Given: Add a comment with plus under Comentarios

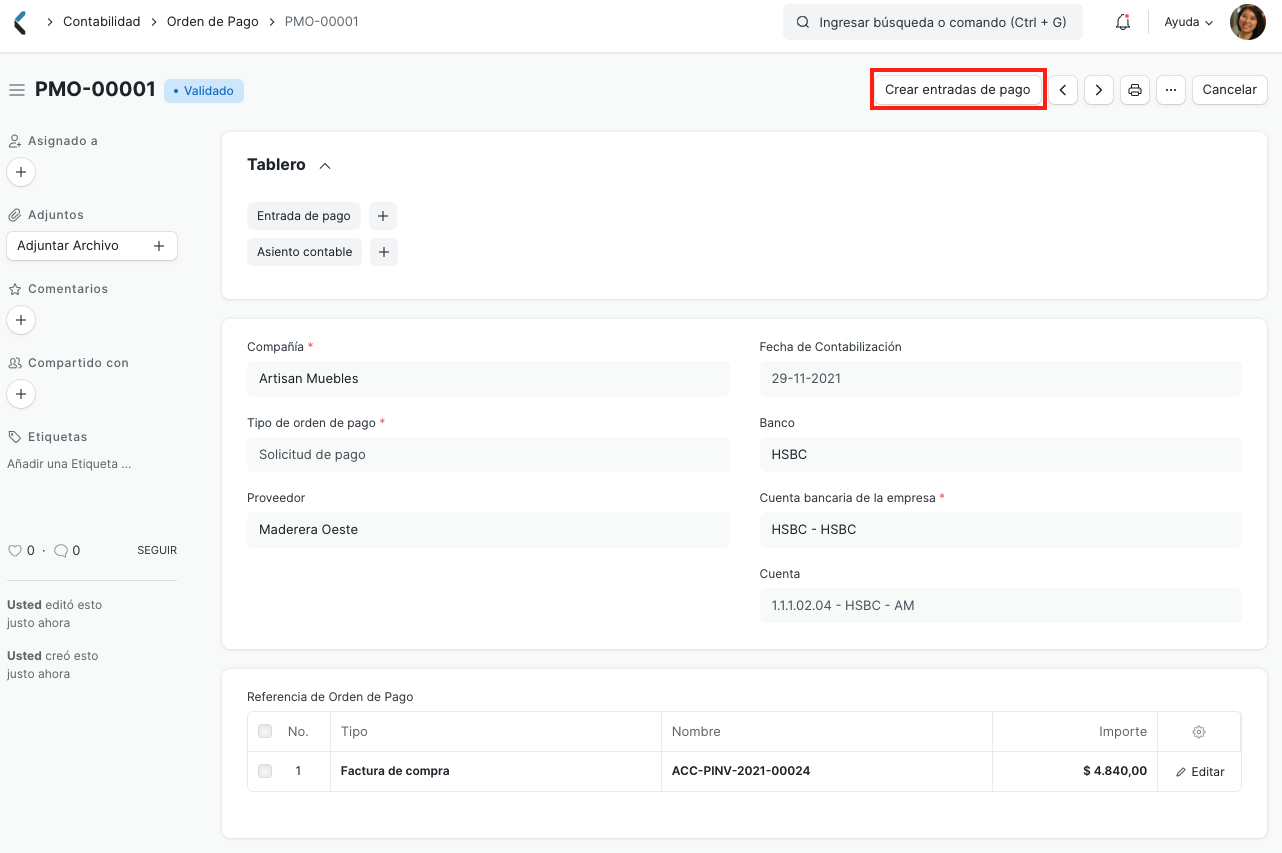Looking at the screenshot, I should [21, 320].
